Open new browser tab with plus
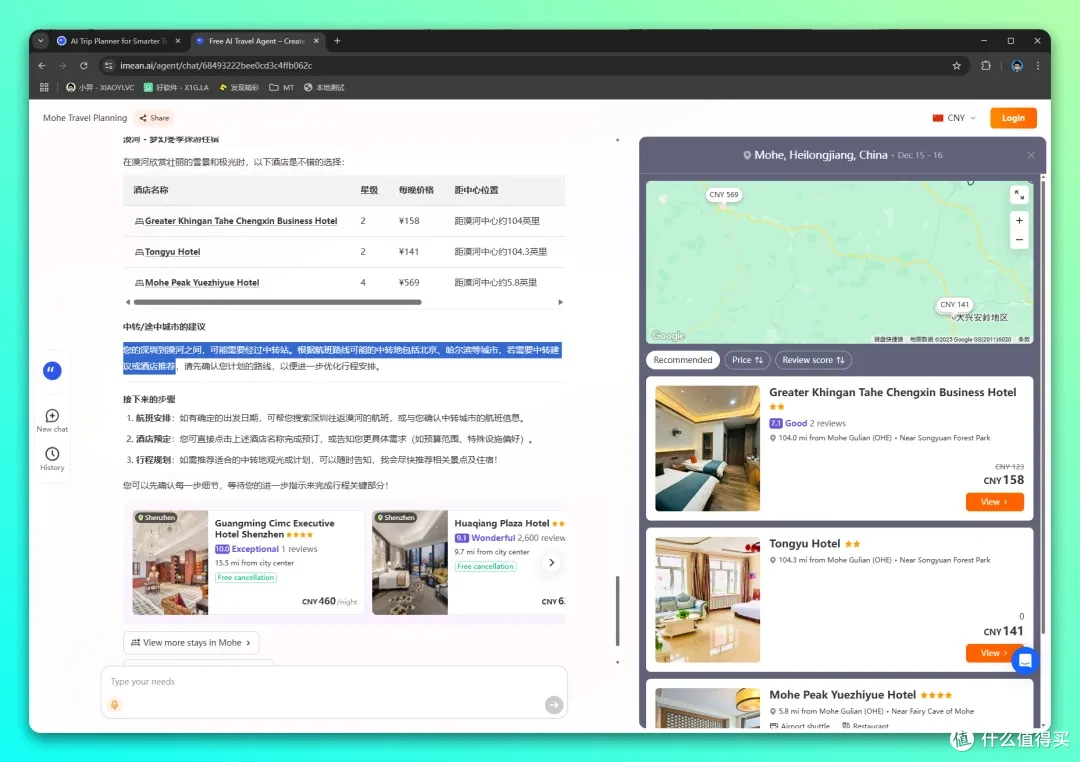This screenshot has height=762, width=1080. point(337,41)
